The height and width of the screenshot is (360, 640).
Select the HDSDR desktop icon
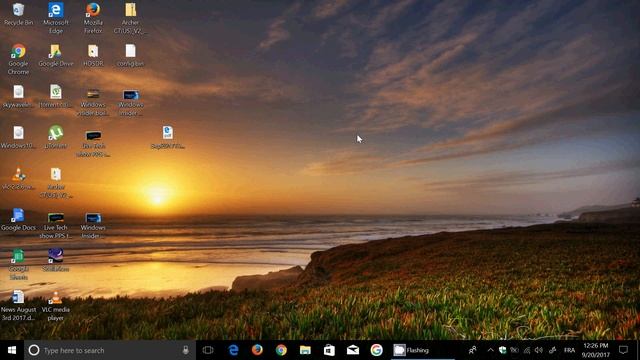[93, 55]
